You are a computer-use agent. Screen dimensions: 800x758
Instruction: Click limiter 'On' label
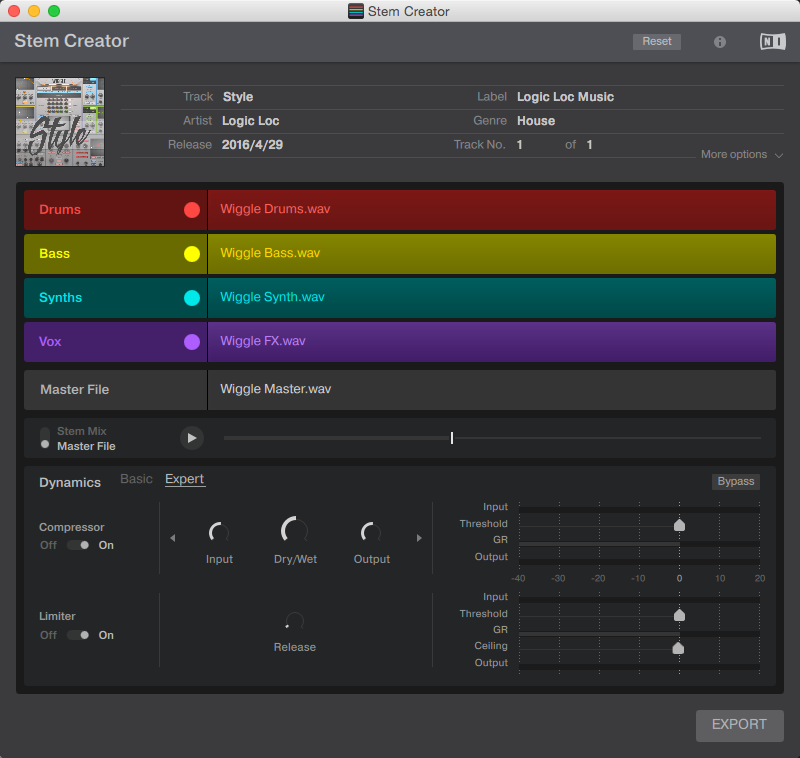click(x=106, y=635)
